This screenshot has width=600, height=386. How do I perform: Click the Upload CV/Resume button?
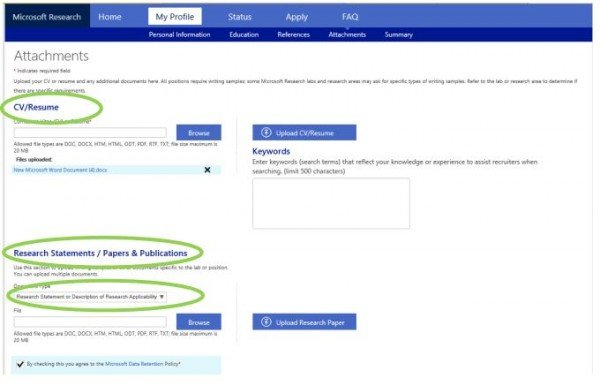[304, 132]
